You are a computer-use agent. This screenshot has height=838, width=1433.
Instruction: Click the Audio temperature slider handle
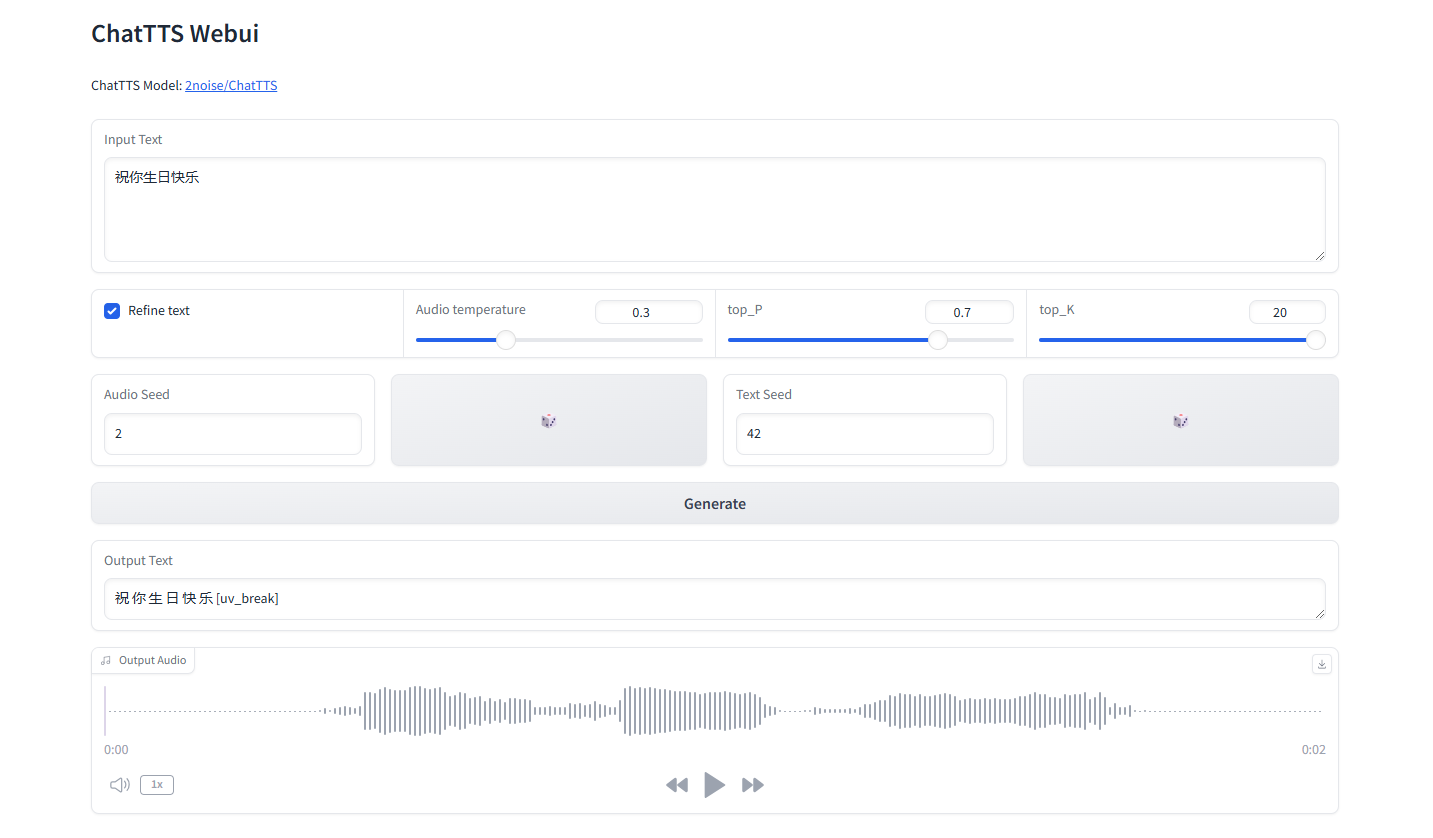point(506,340)
